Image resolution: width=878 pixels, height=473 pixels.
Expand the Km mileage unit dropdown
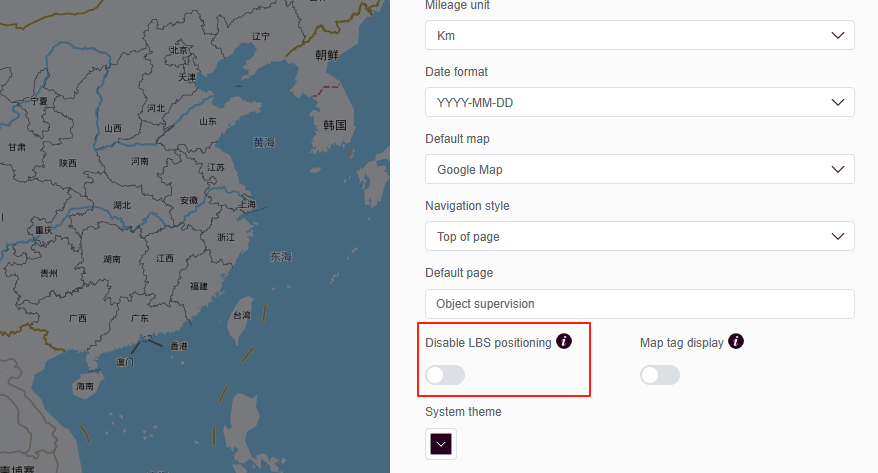639,36
